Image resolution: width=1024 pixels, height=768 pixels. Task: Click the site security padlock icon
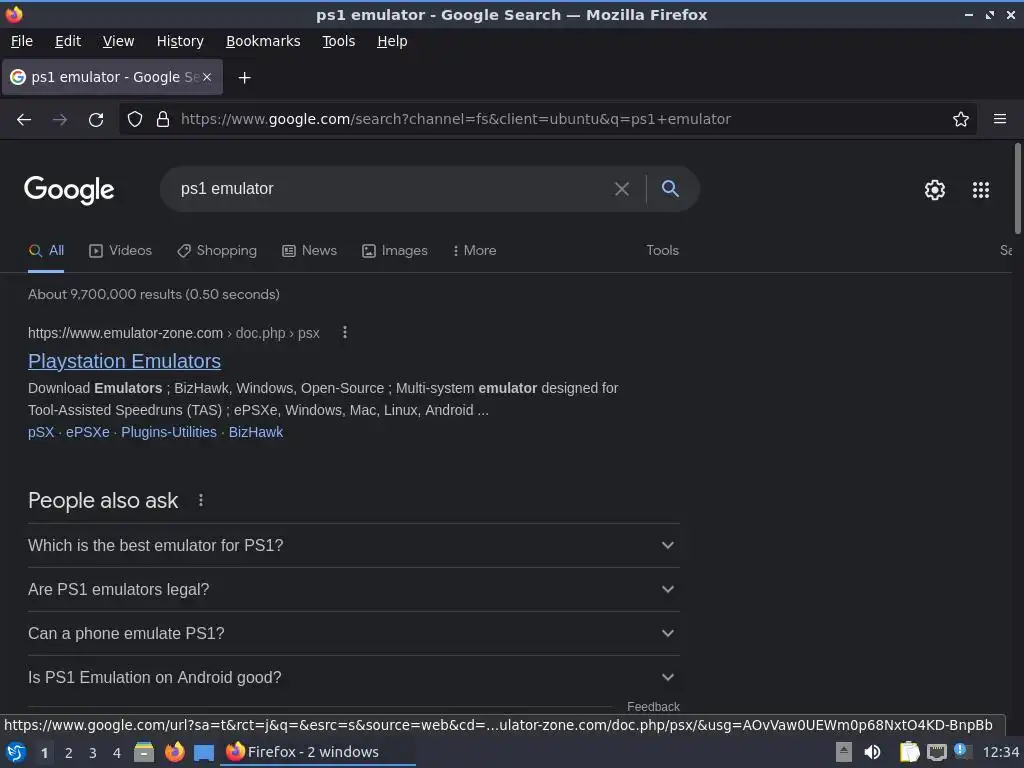pyautogui.click(x=163, y=120)
